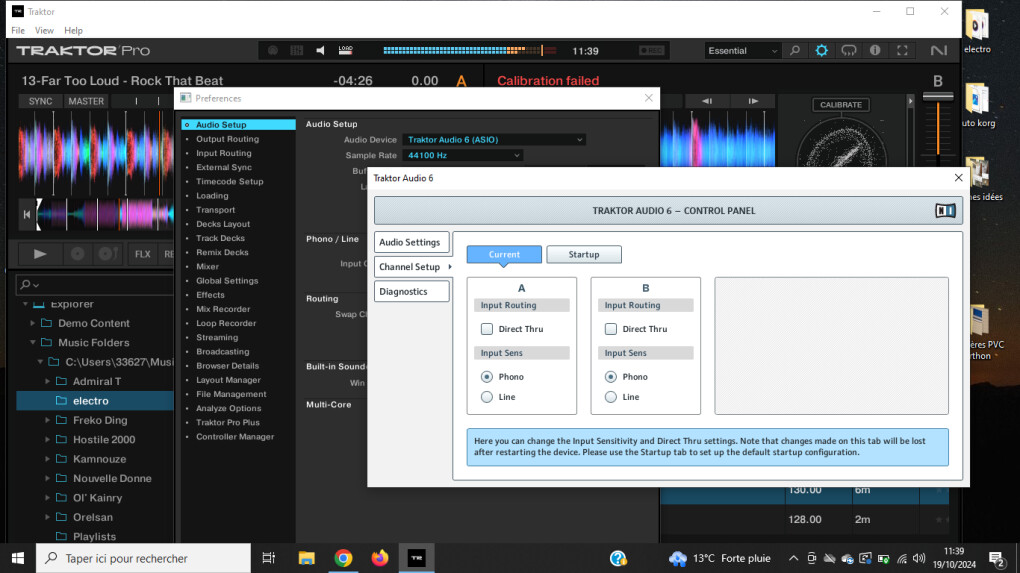
Task: Select Phono input sensitivity for channel A
Action: coord(487,377)
